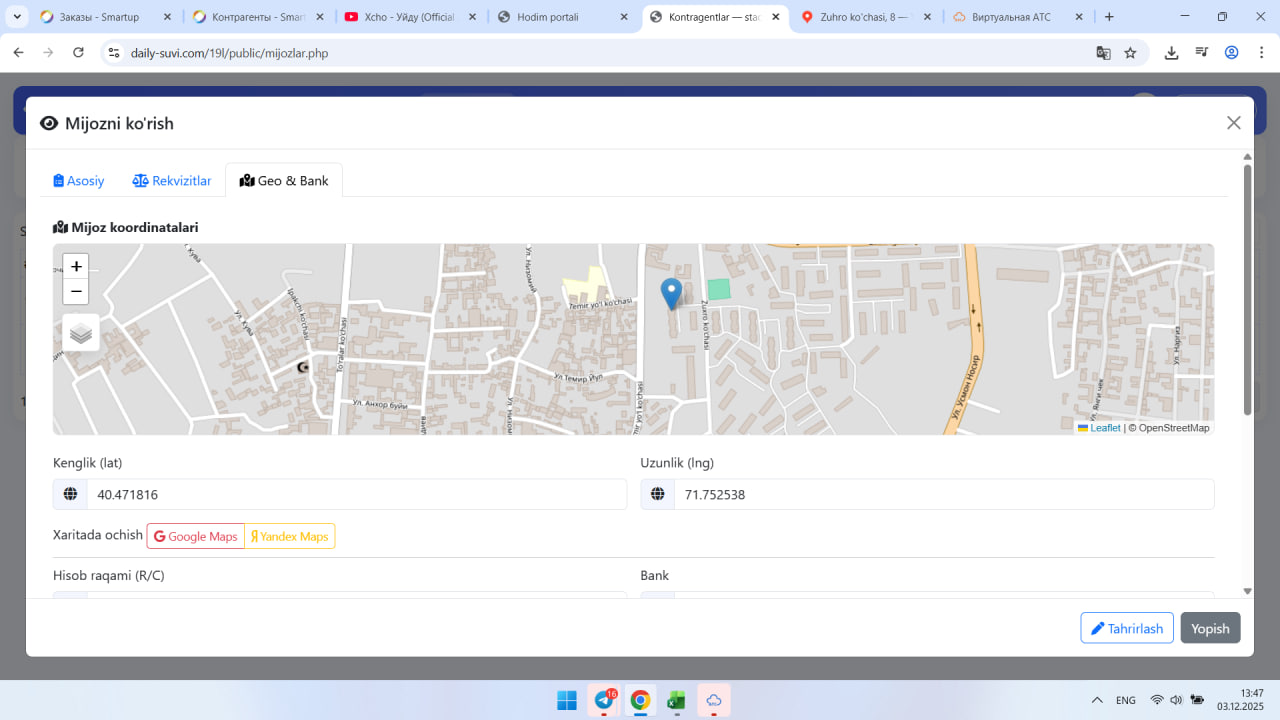The width and height of the screenshot is (1280, 720).
Task: Open the Chrome profile menu
Action: pyautogui.click(x=1232, y=53)
